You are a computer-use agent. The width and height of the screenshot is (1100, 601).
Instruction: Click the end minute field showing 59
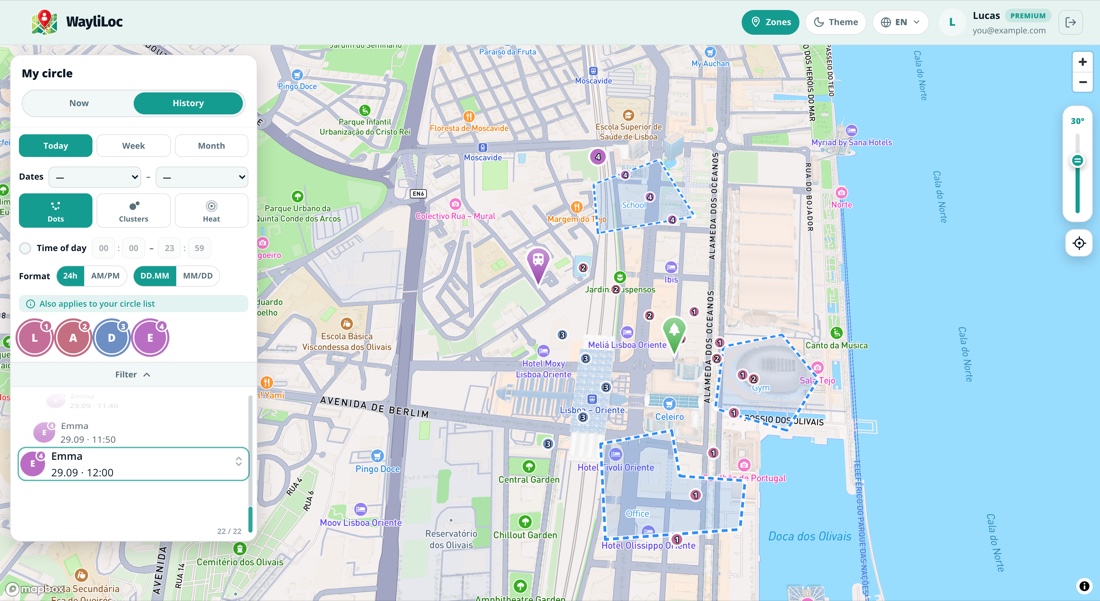199,248
